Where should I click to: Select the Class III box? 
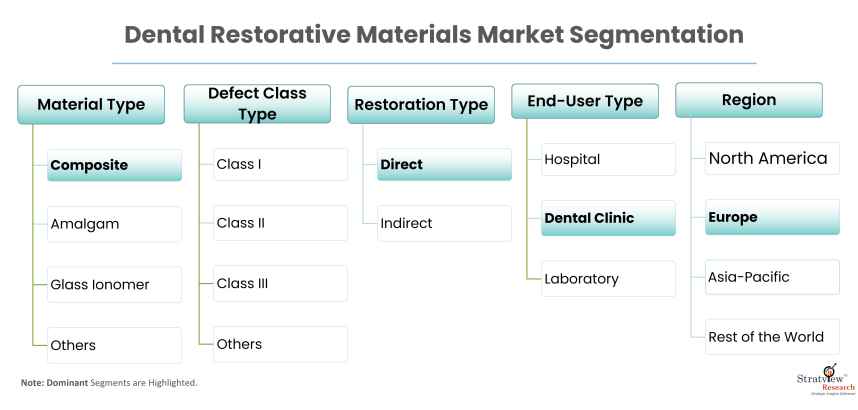coord(280,284)
